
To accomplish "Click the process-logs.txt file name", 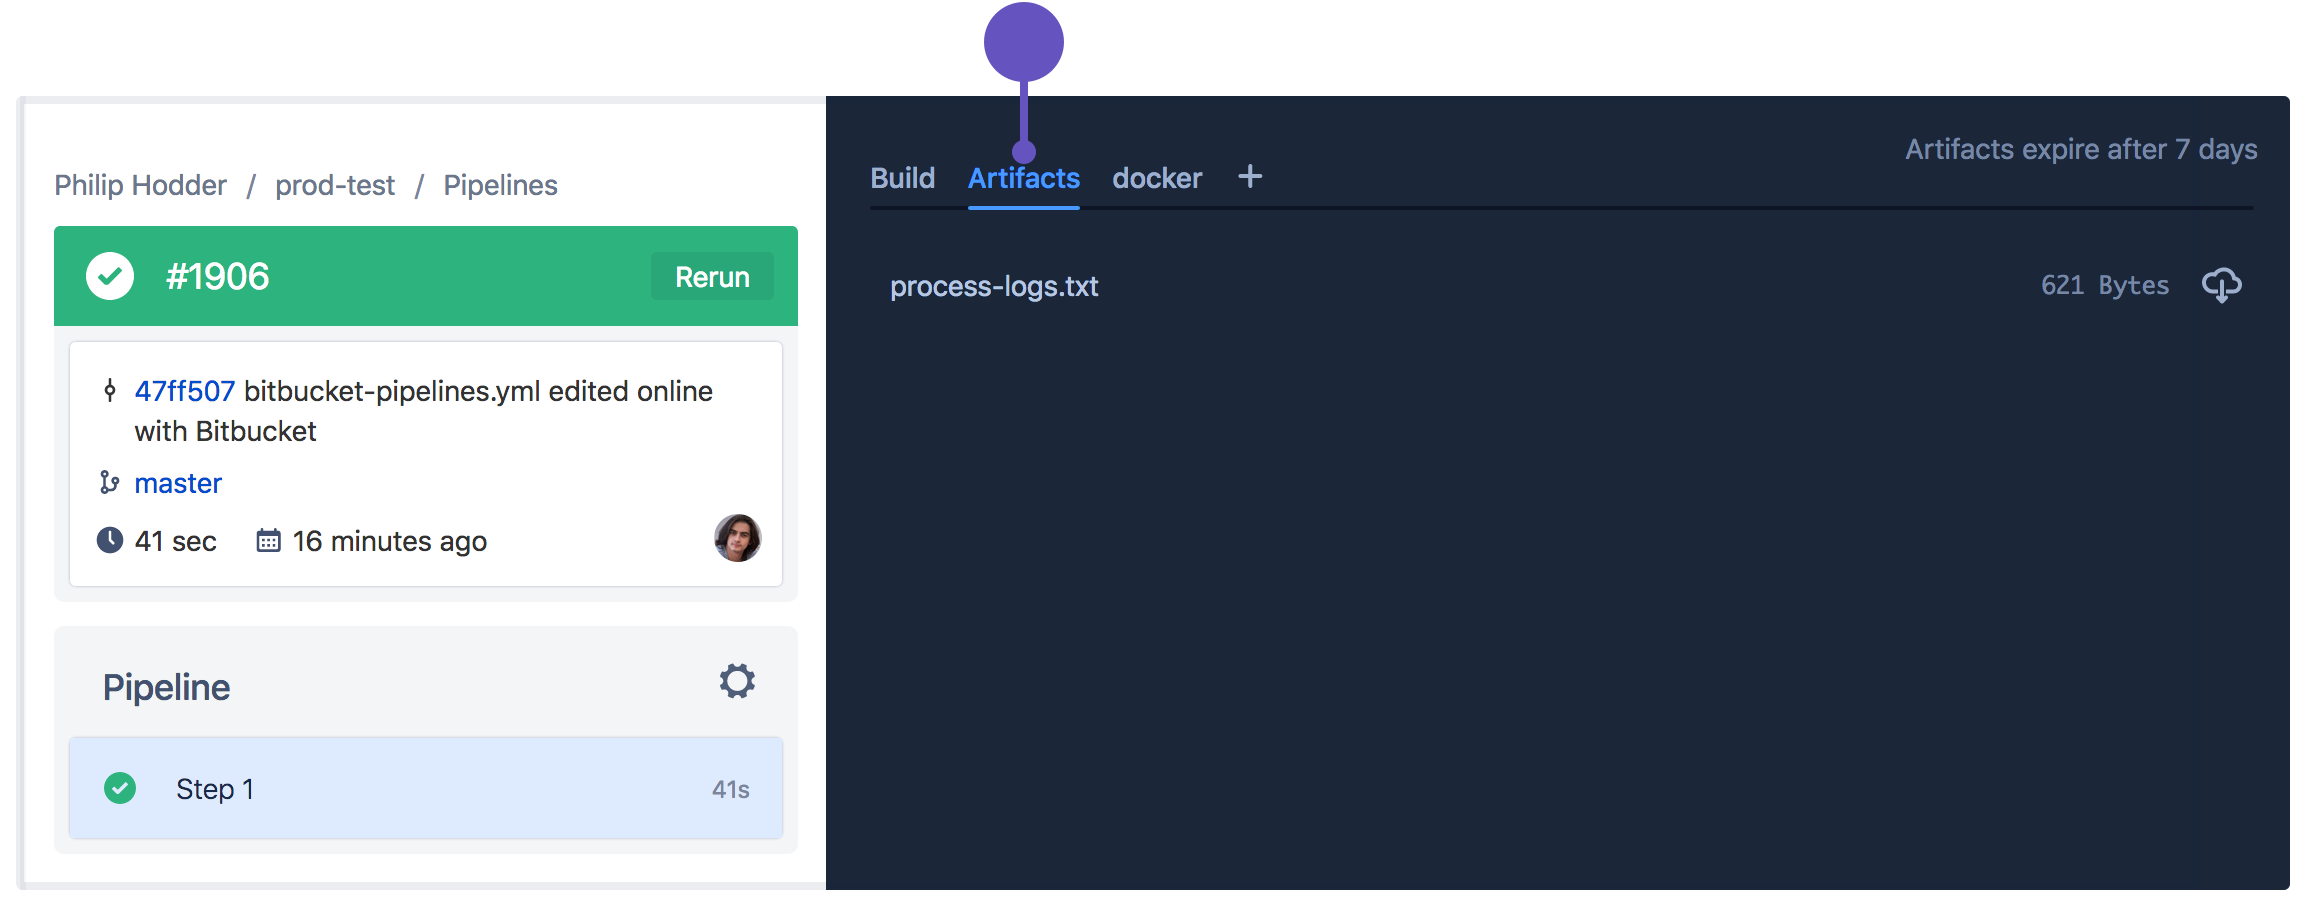I will coord(994,287).
